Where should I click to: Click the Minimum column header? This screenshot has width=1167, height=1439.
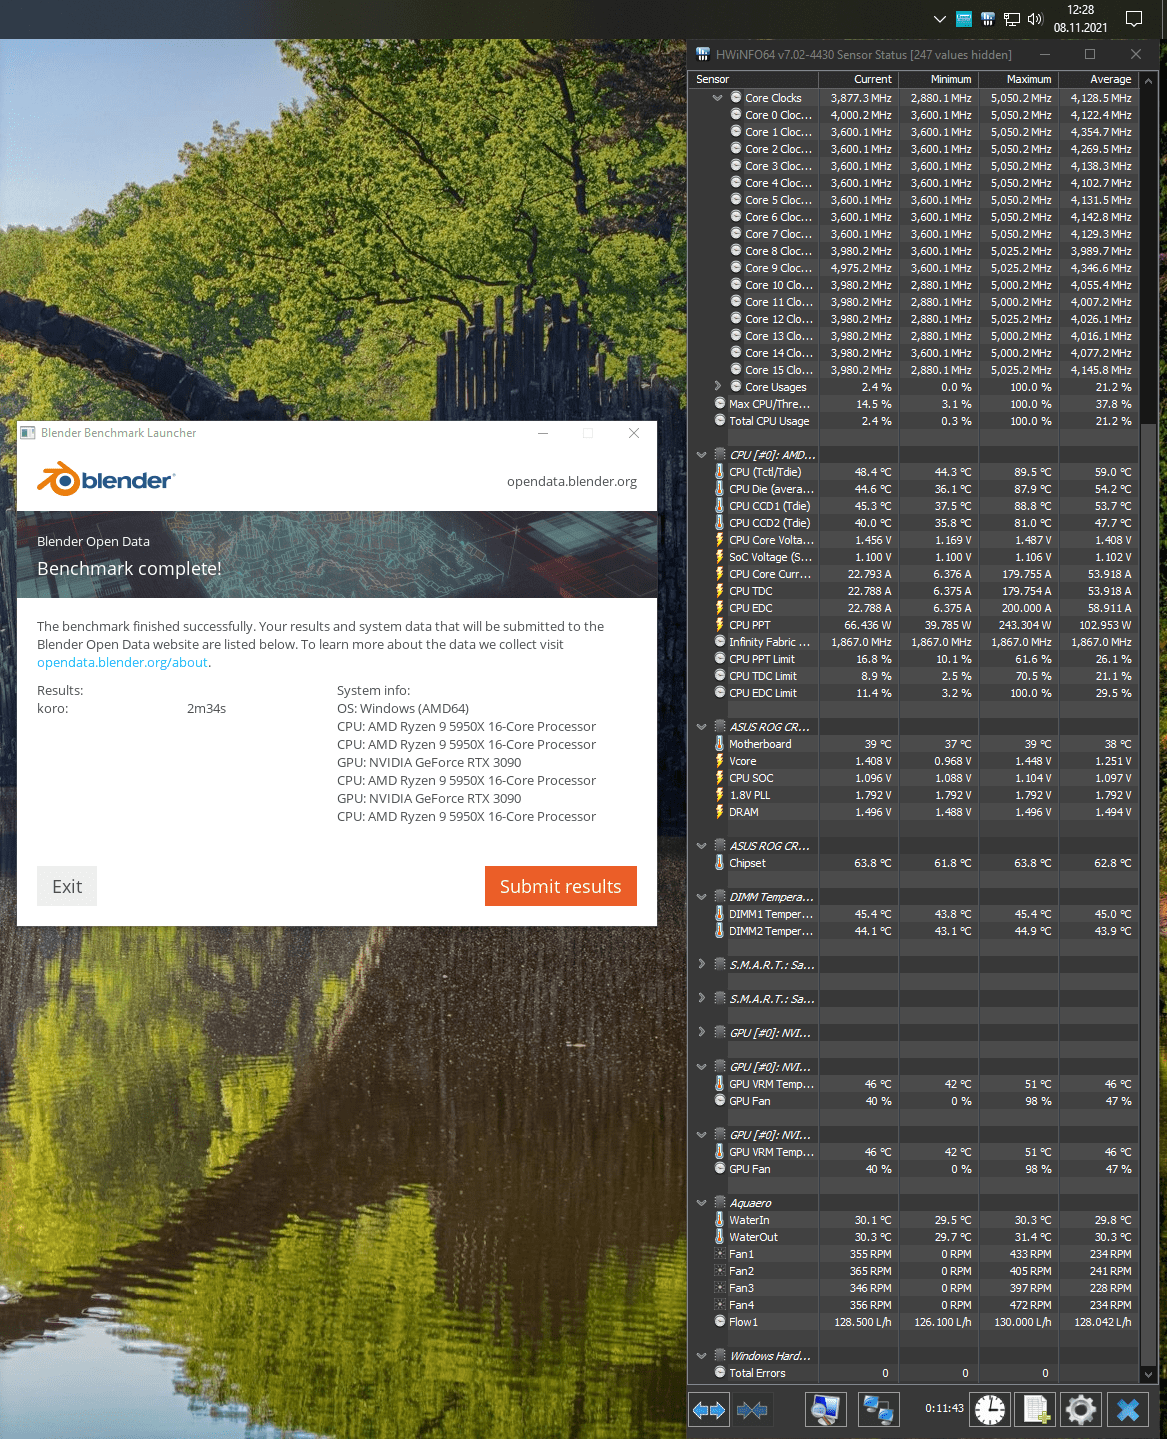click(938, 79)
